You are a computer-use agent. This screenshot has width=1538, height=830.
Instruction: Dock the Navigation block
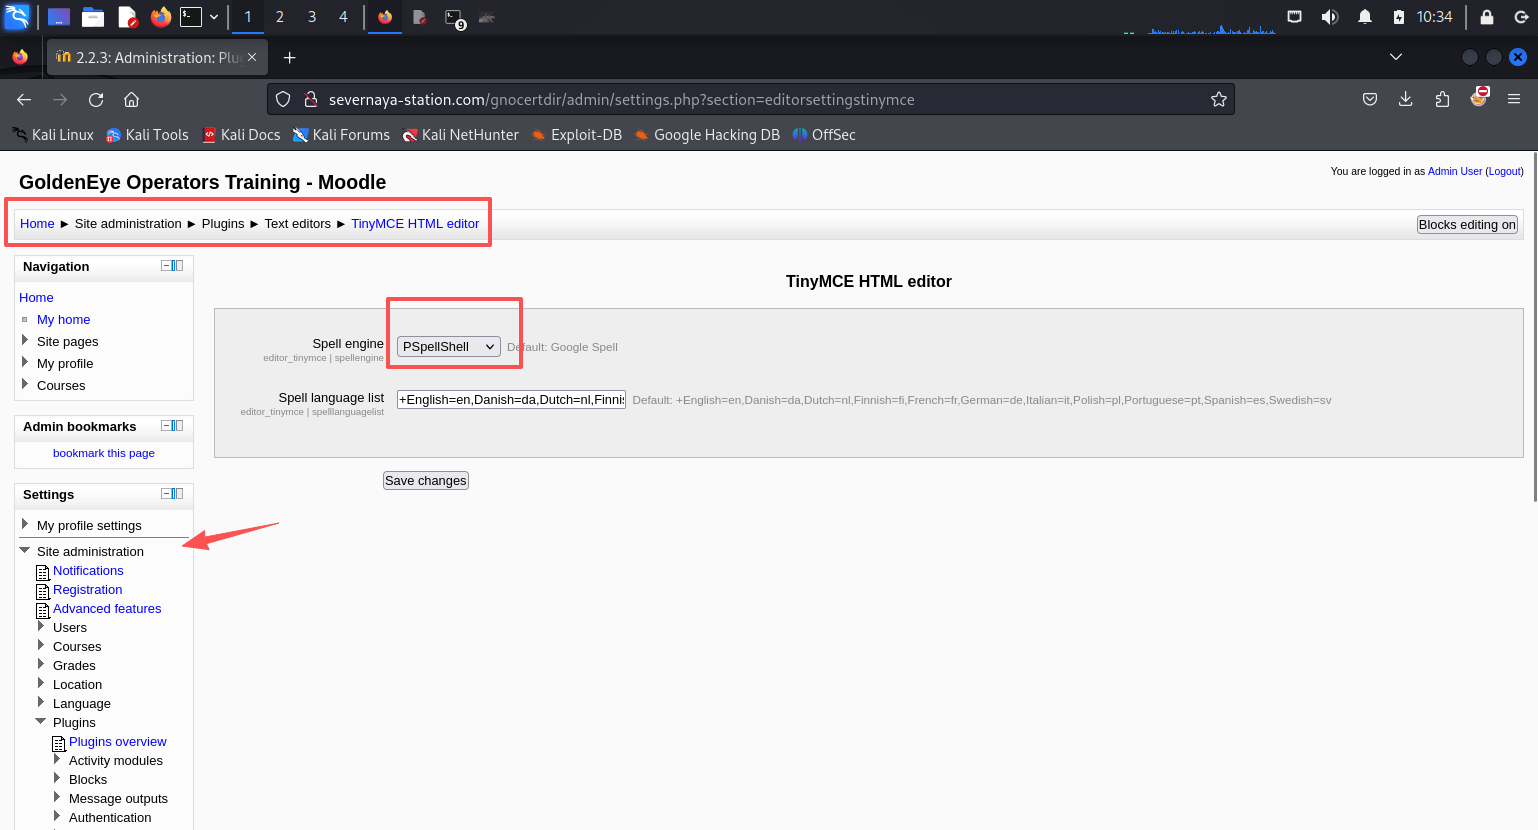(178, 266)
